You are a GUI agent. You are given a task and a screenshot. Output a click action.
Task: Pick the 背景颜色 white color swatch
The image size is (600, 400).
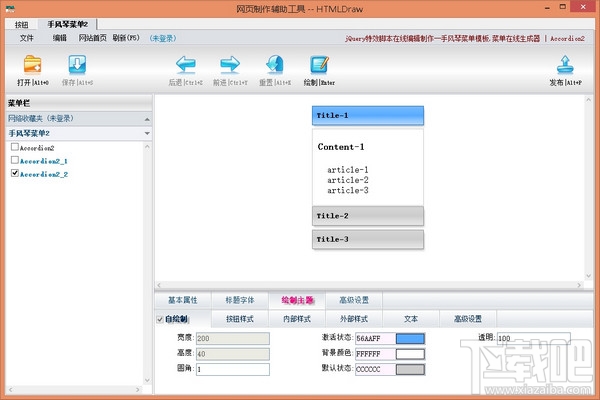(410, 354)
